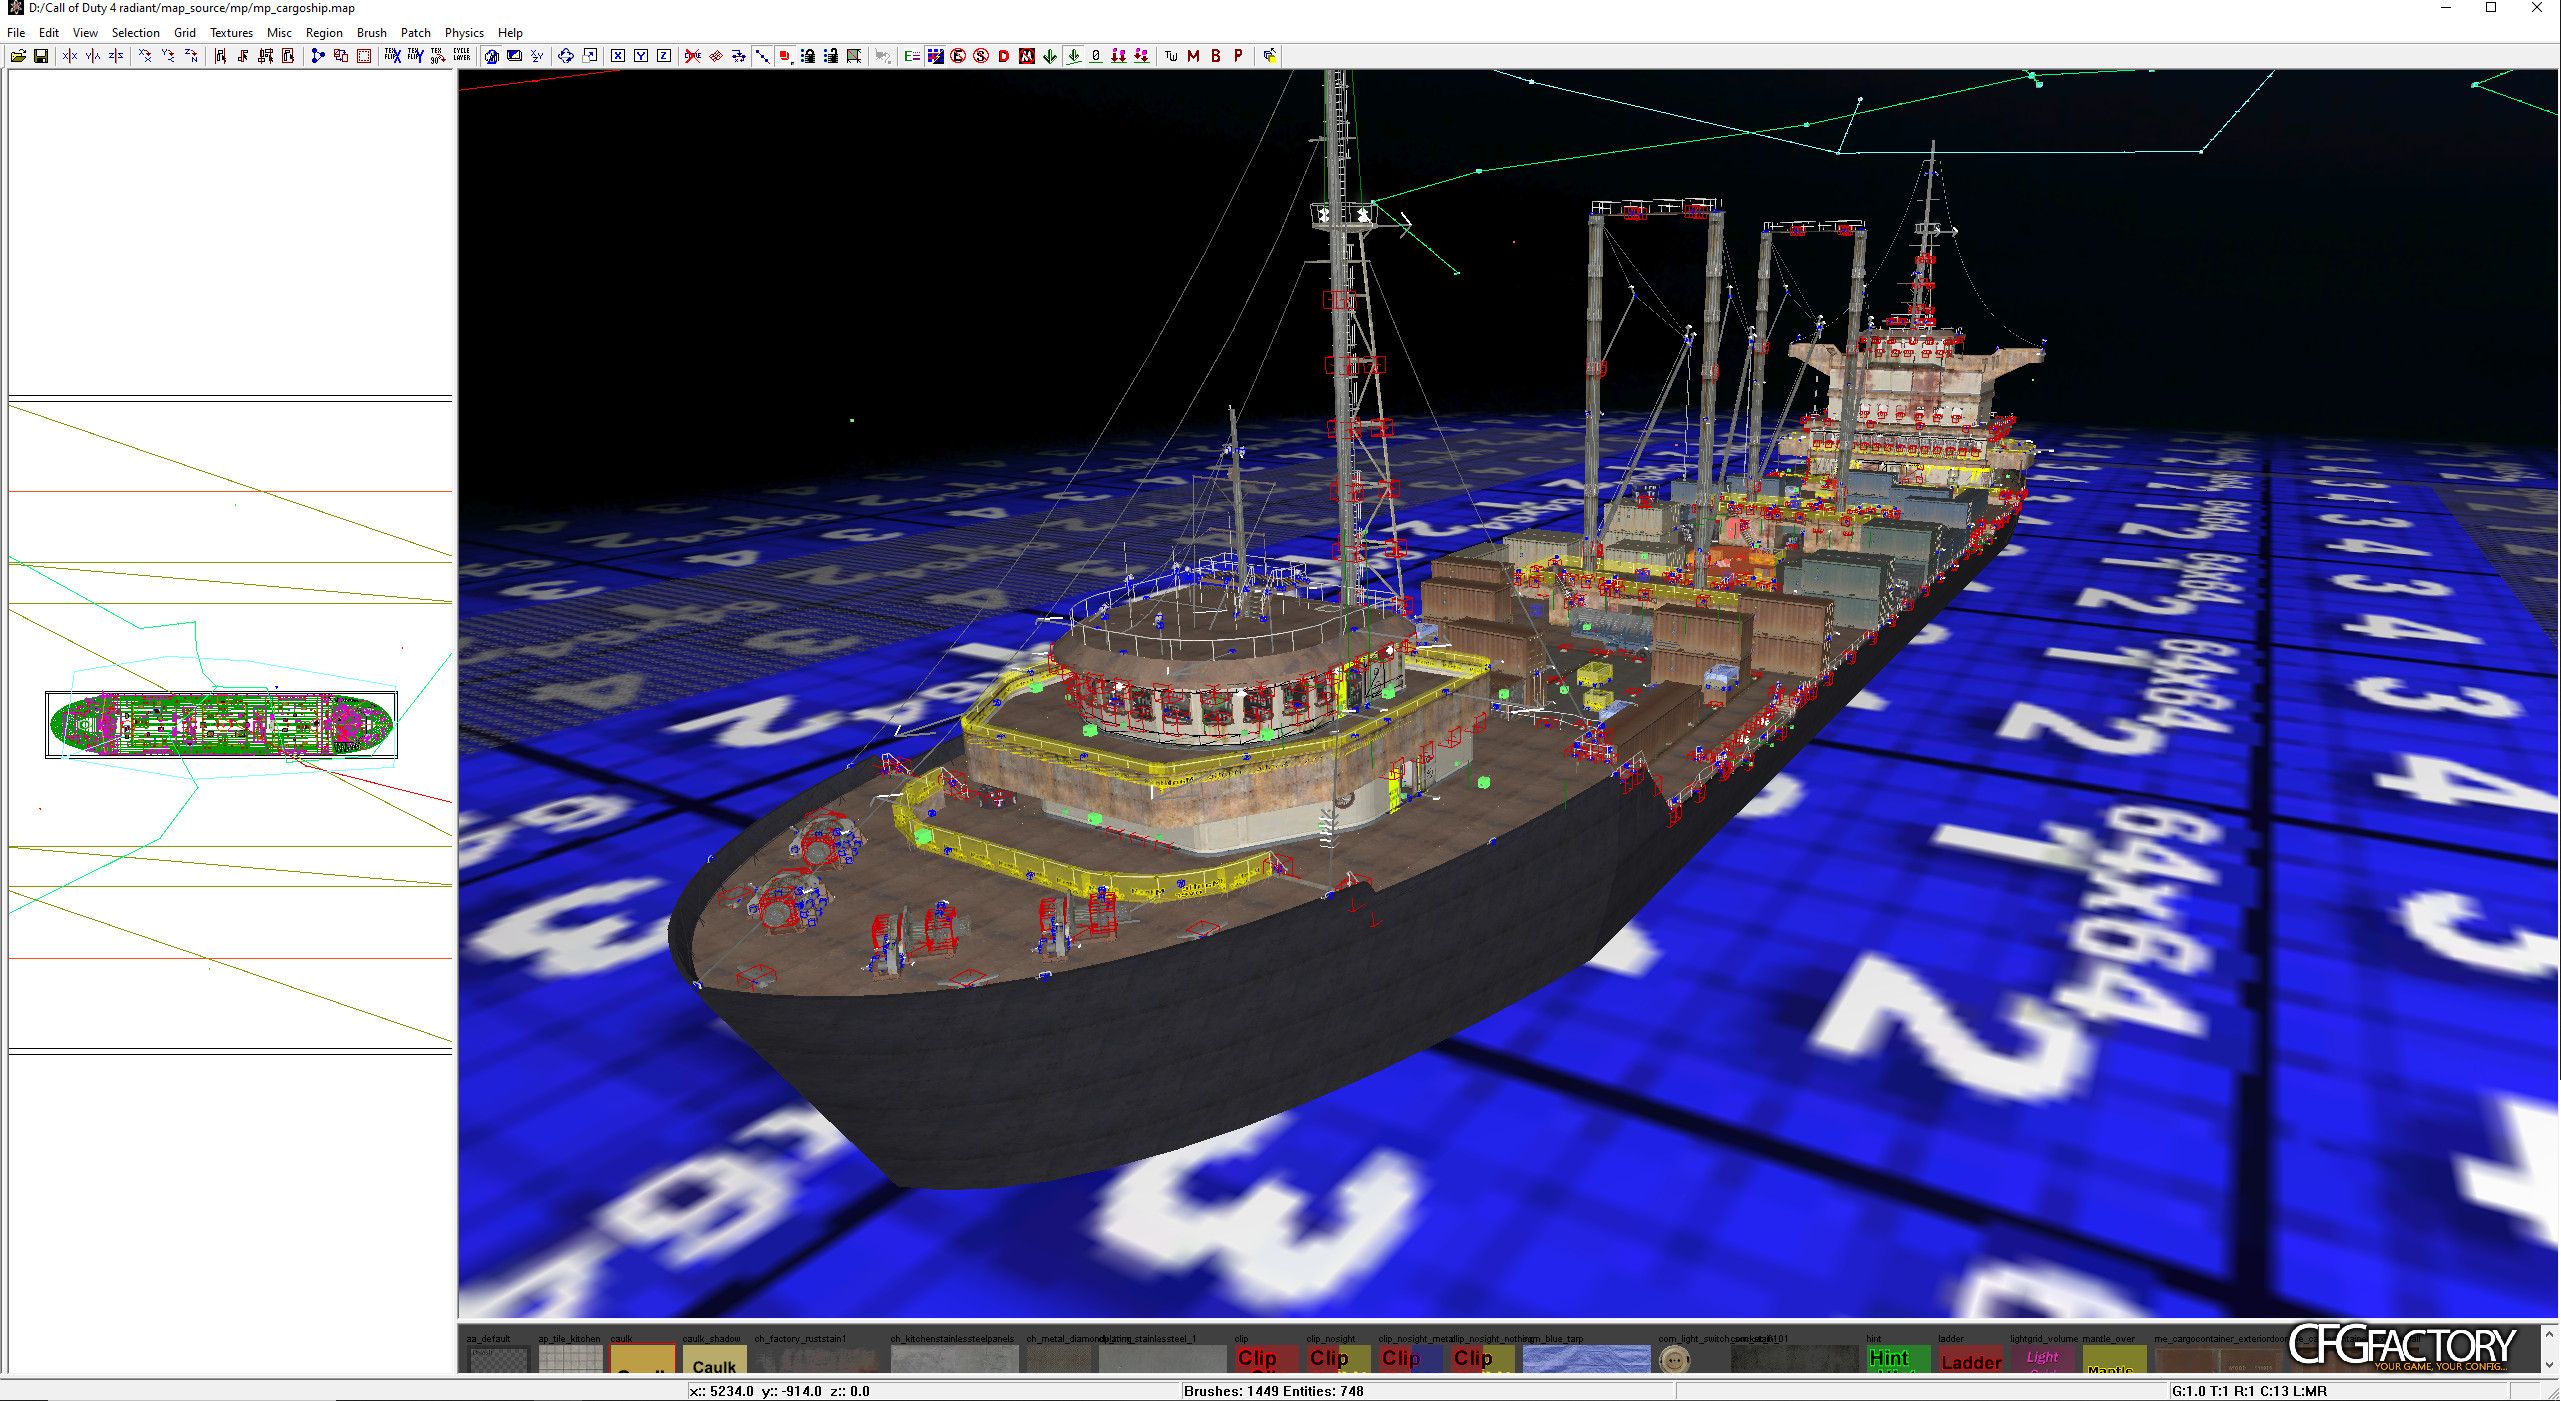Click the red cube icon

785,56
